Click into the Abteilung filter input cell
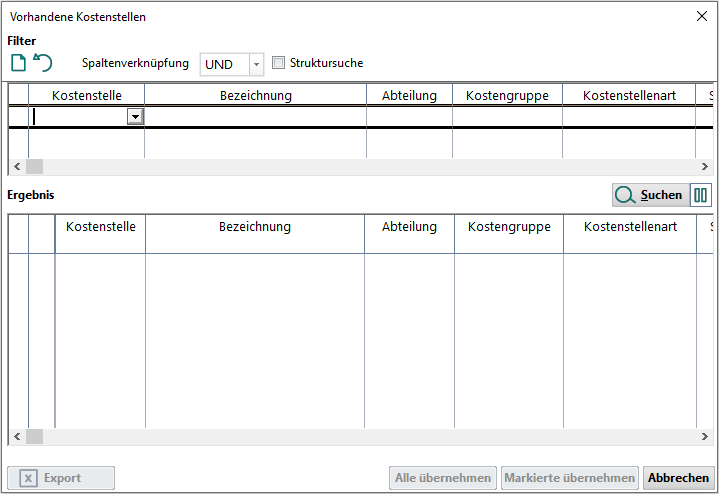The image size is (719, 494). [409, 117]
